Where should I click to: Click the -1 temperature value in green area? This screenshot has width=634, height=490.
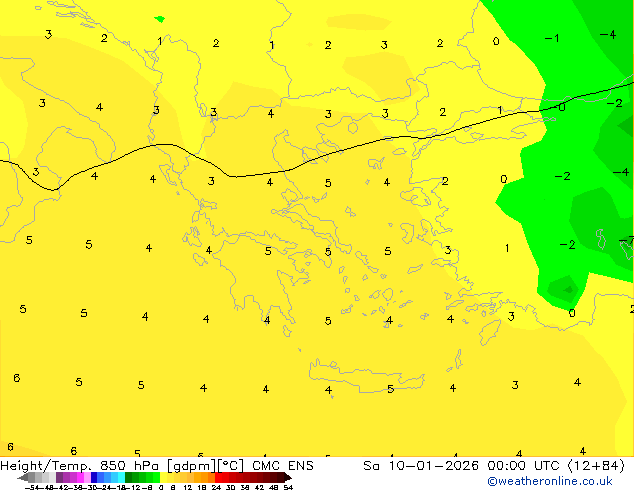click(x=551, y=38)
